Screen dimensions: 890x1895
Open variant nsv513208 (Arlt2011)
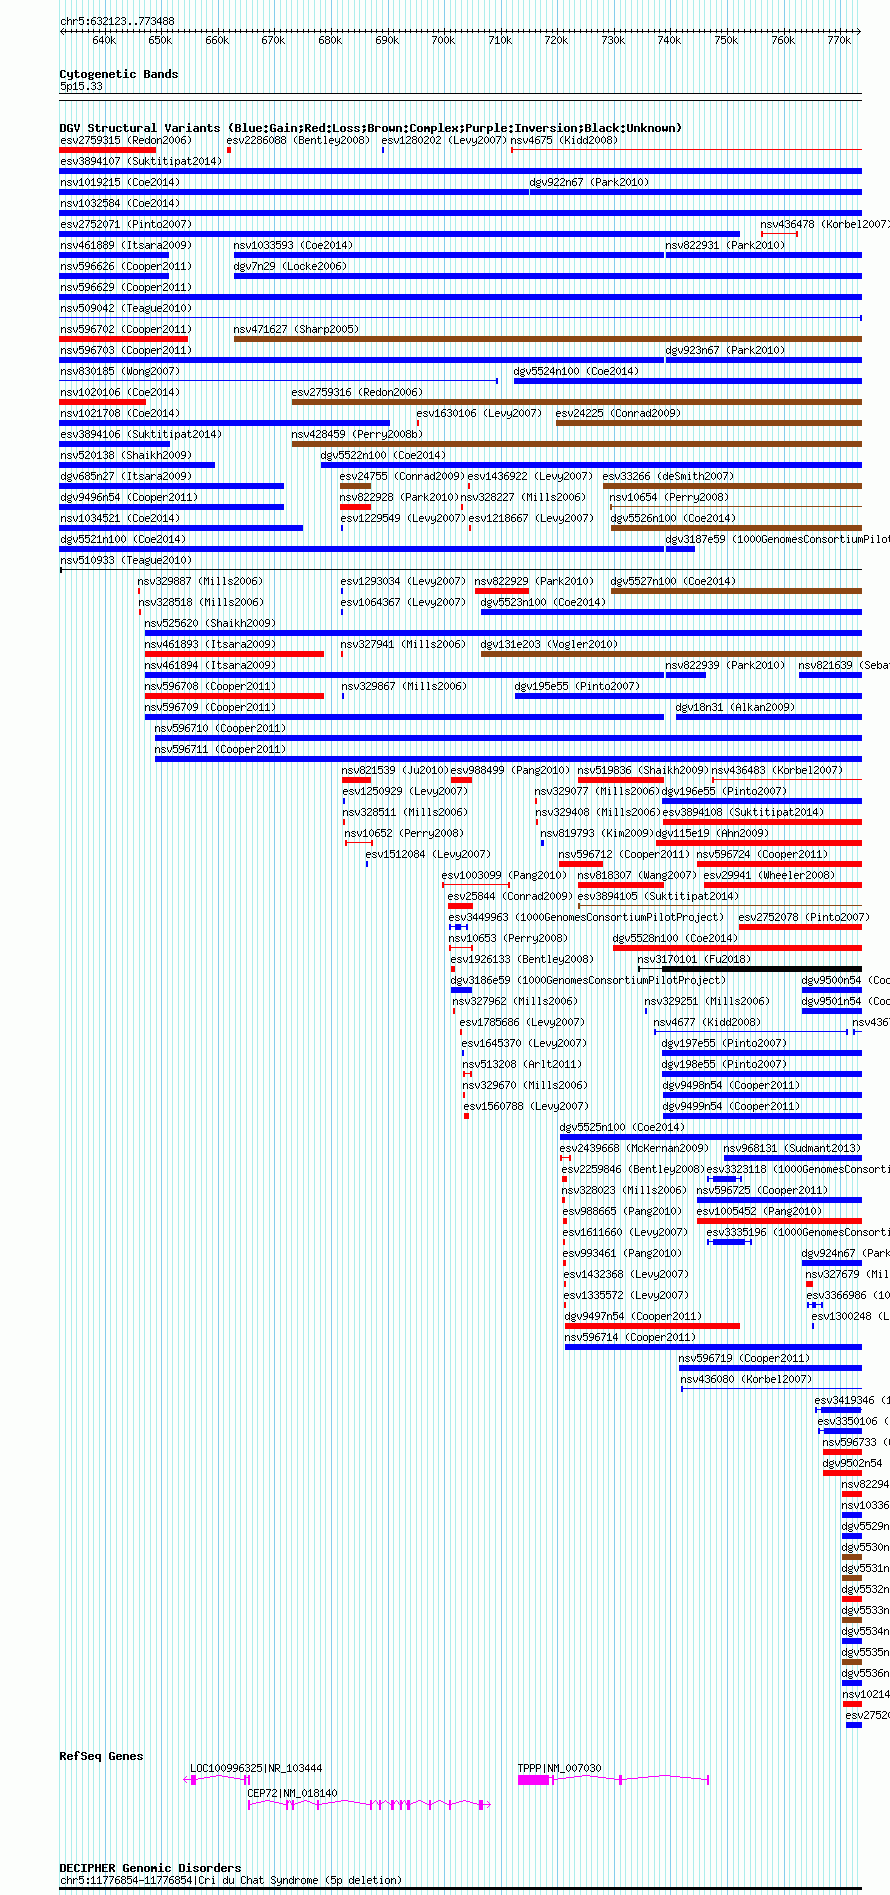[521, 1065]
